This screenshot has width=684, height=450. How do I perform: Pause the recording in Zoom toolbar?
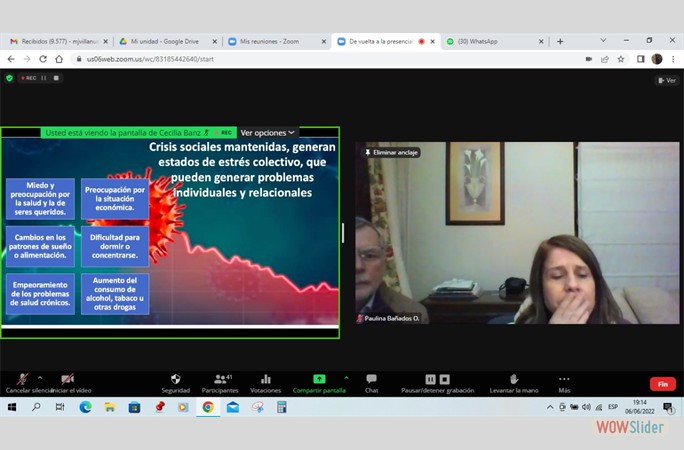tap(430, 380)
